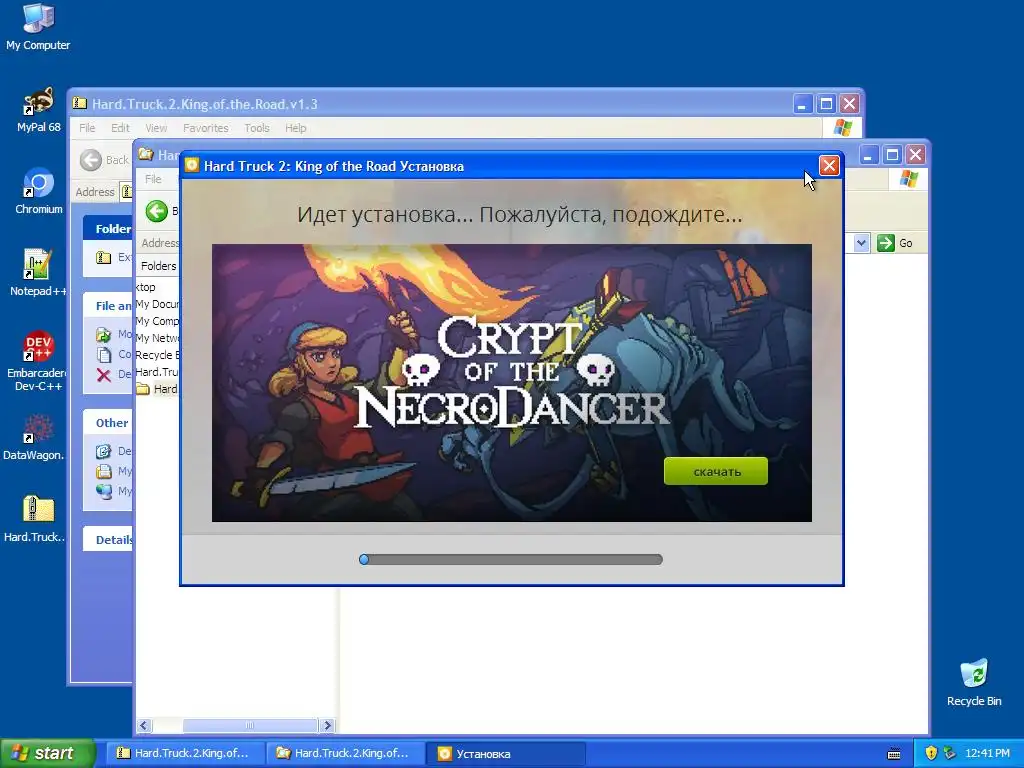Open the address bar dropdown arrow
The height and width of the screenshot is (768, 1024).
861,243
